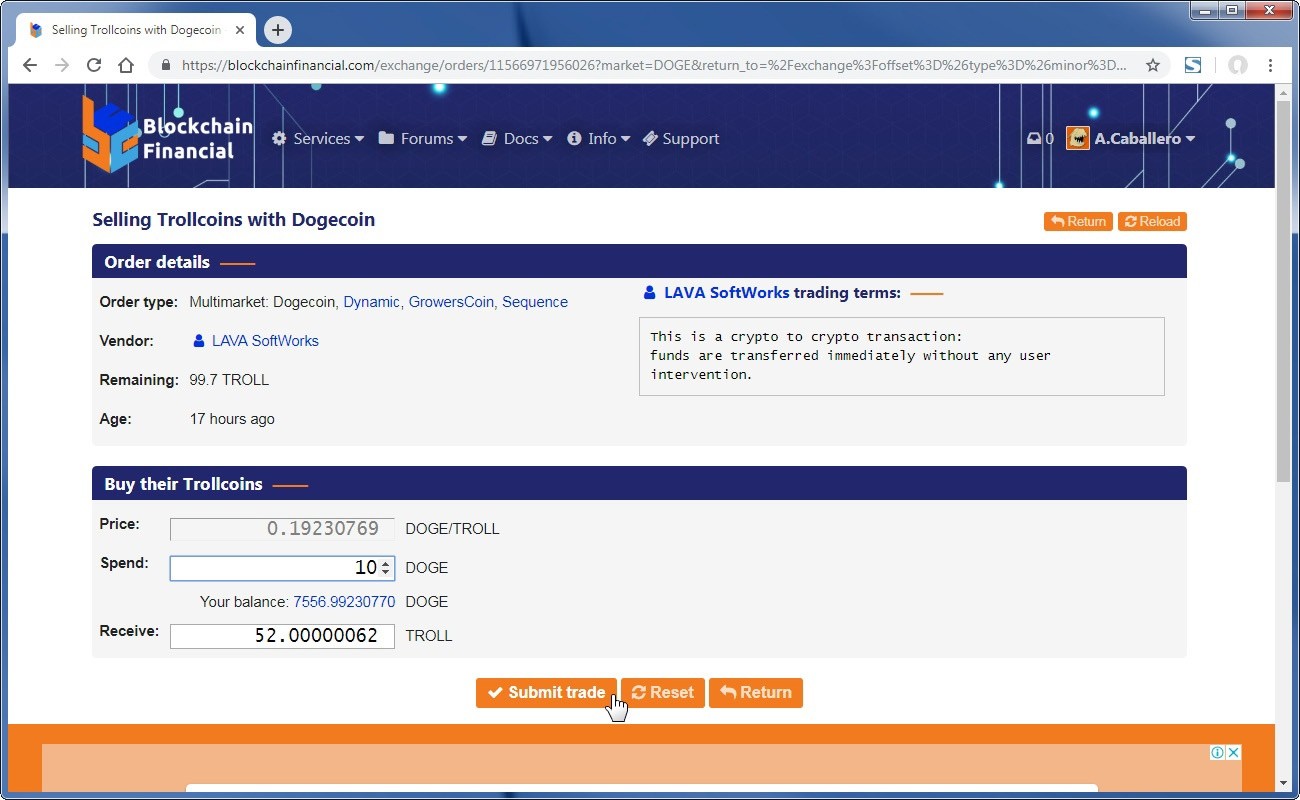Viewport: 1300px width, 800px height.
Task: Reset the trade form
Action: point(662,692)
